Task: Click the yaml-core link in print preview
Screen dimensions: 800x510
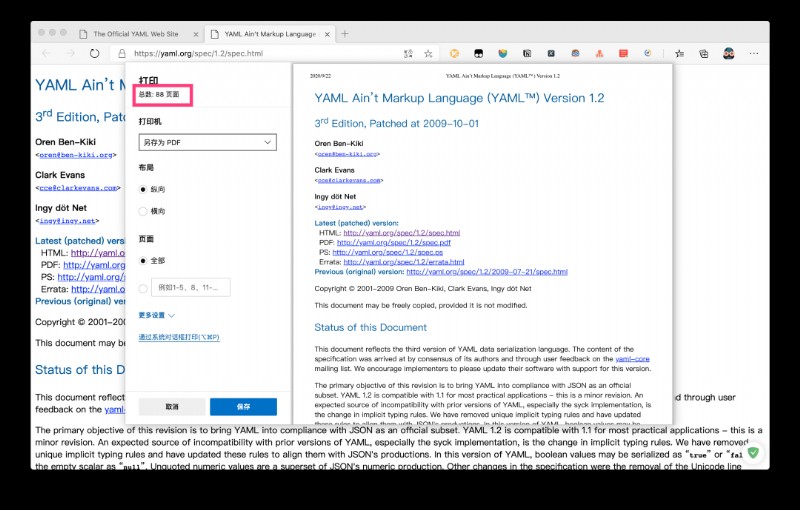Action: coord(632,359)
